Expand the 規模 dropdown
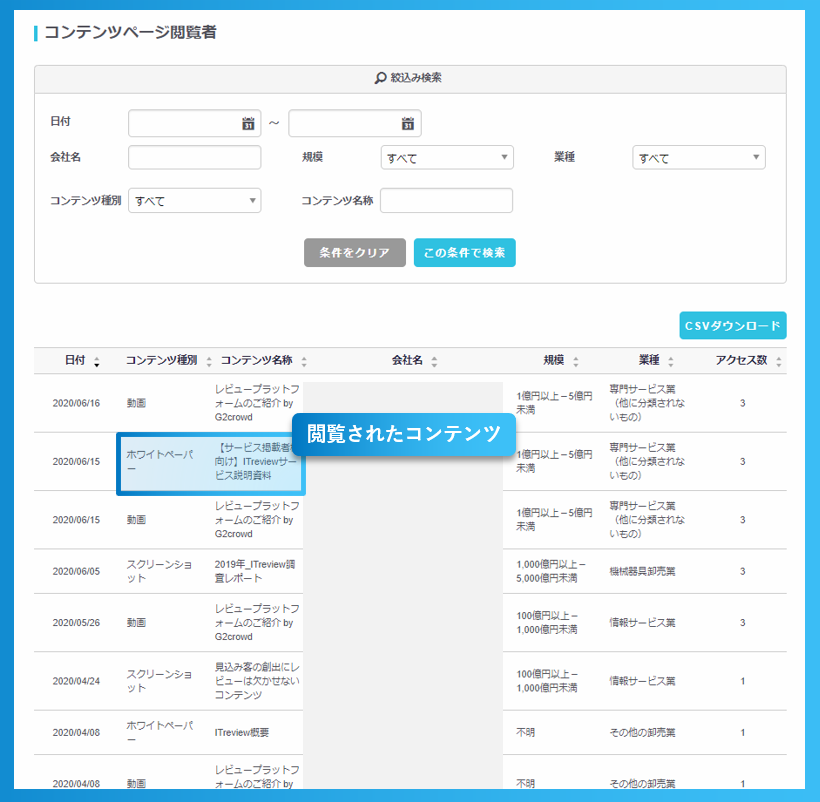 point(446,158)
